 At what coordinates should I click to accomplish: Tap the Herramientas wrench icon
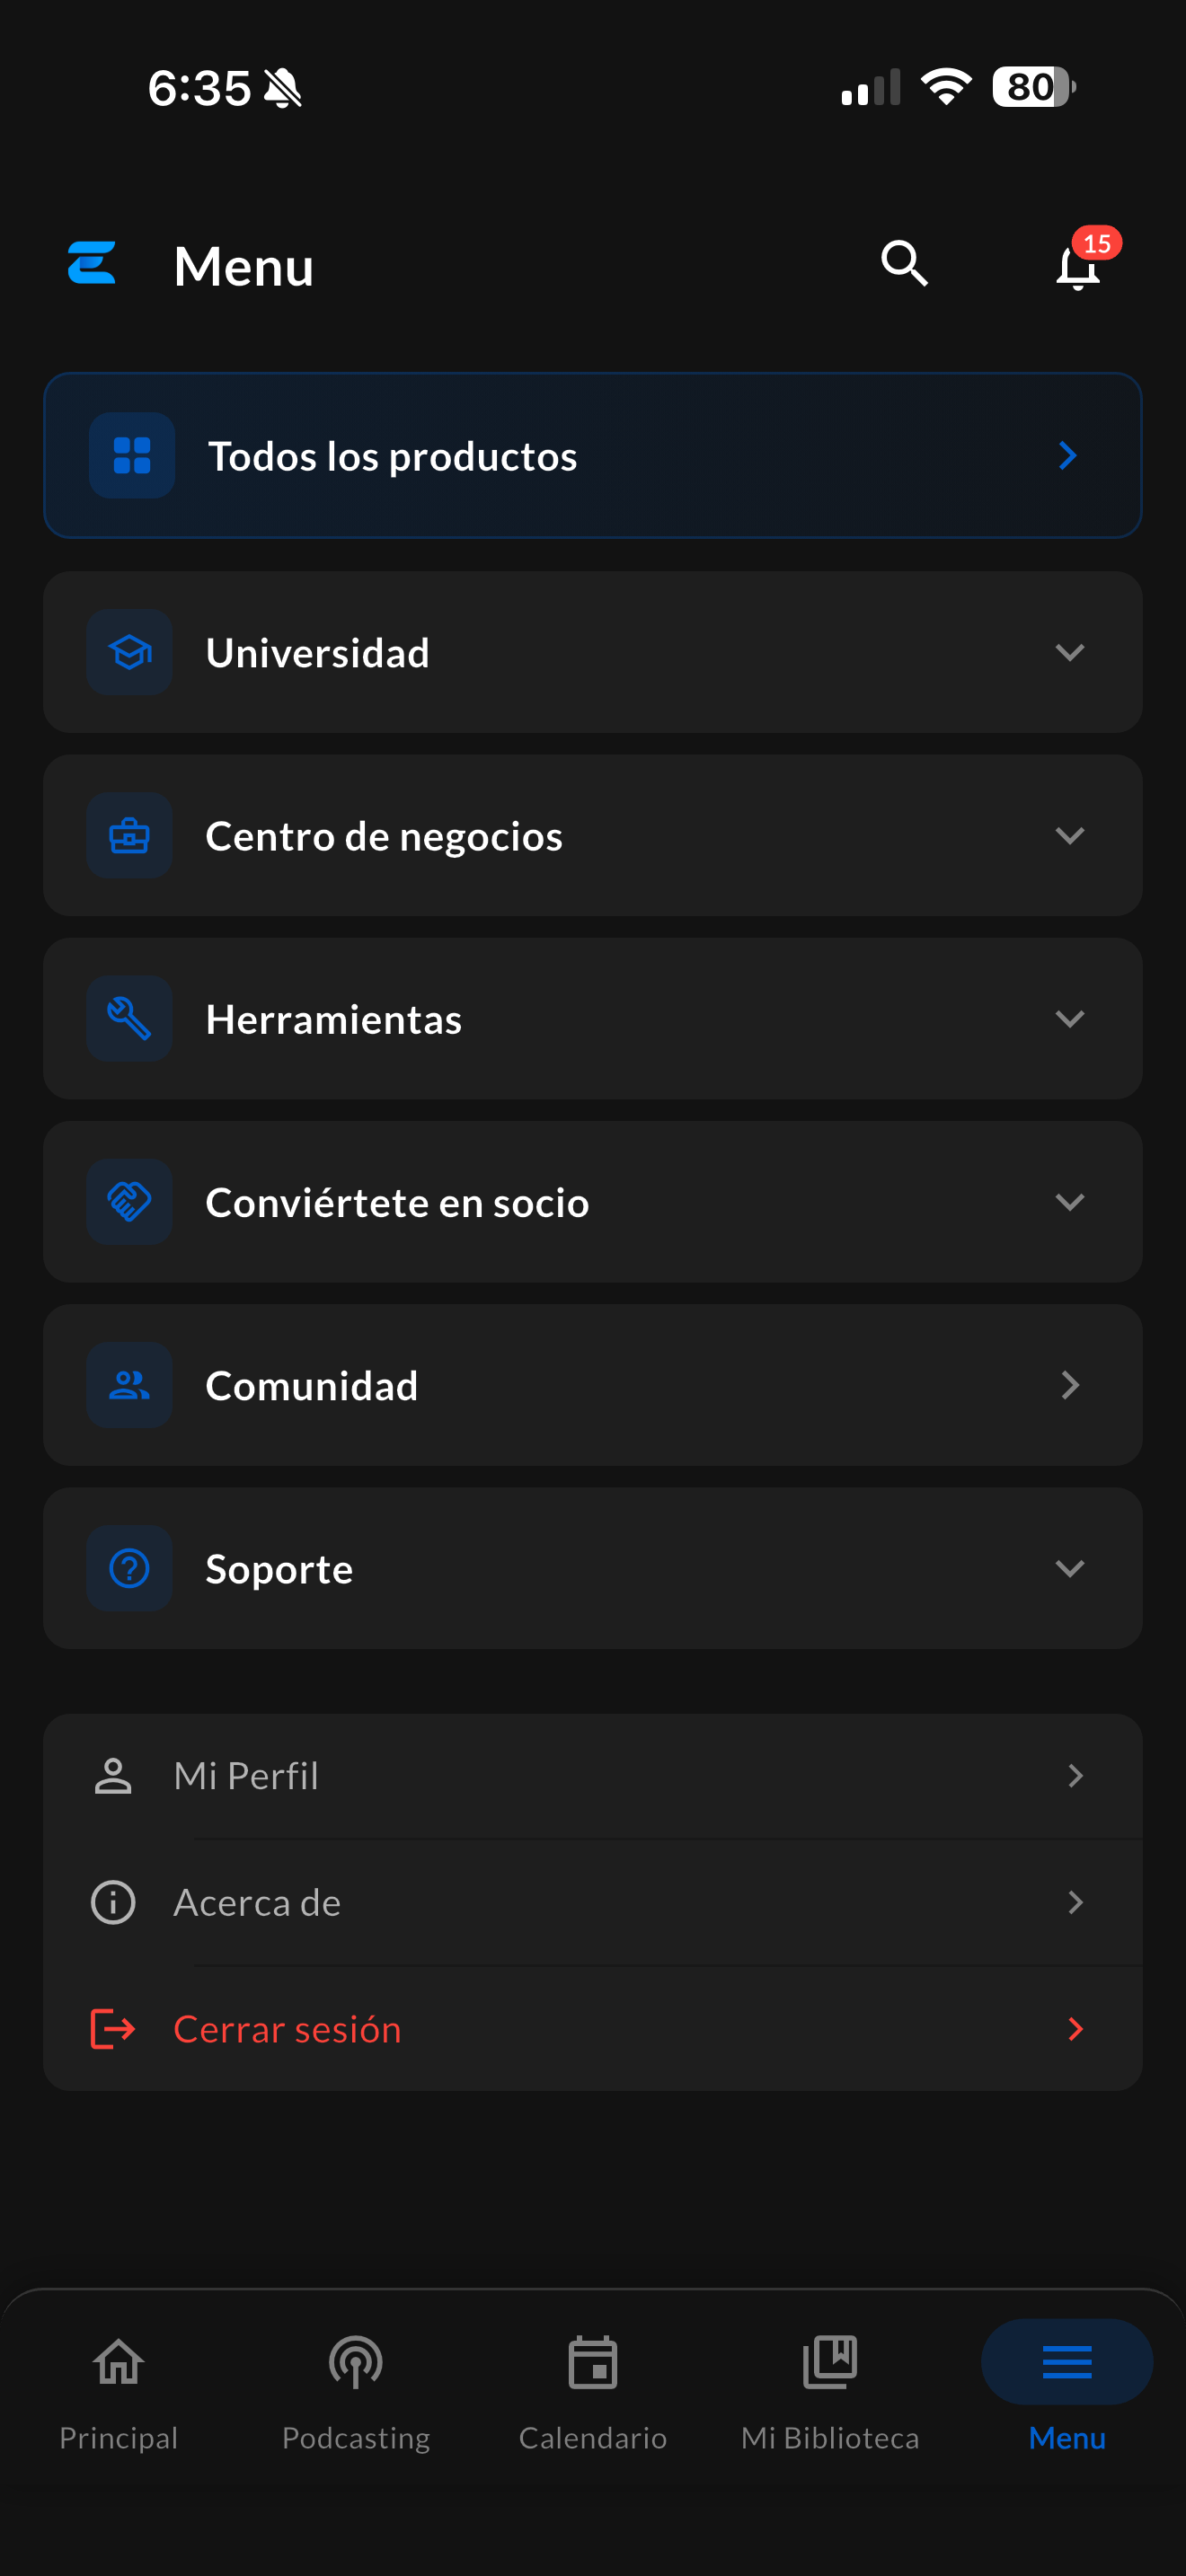(129, 1019)
